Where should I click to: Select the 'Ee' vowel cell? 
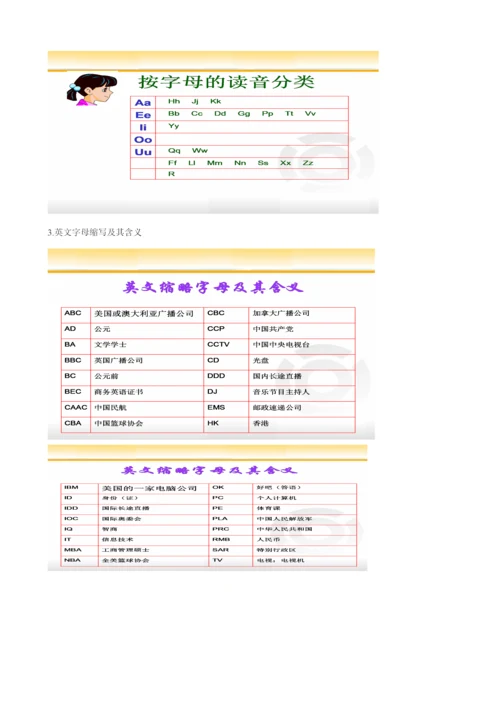(143, 115)
